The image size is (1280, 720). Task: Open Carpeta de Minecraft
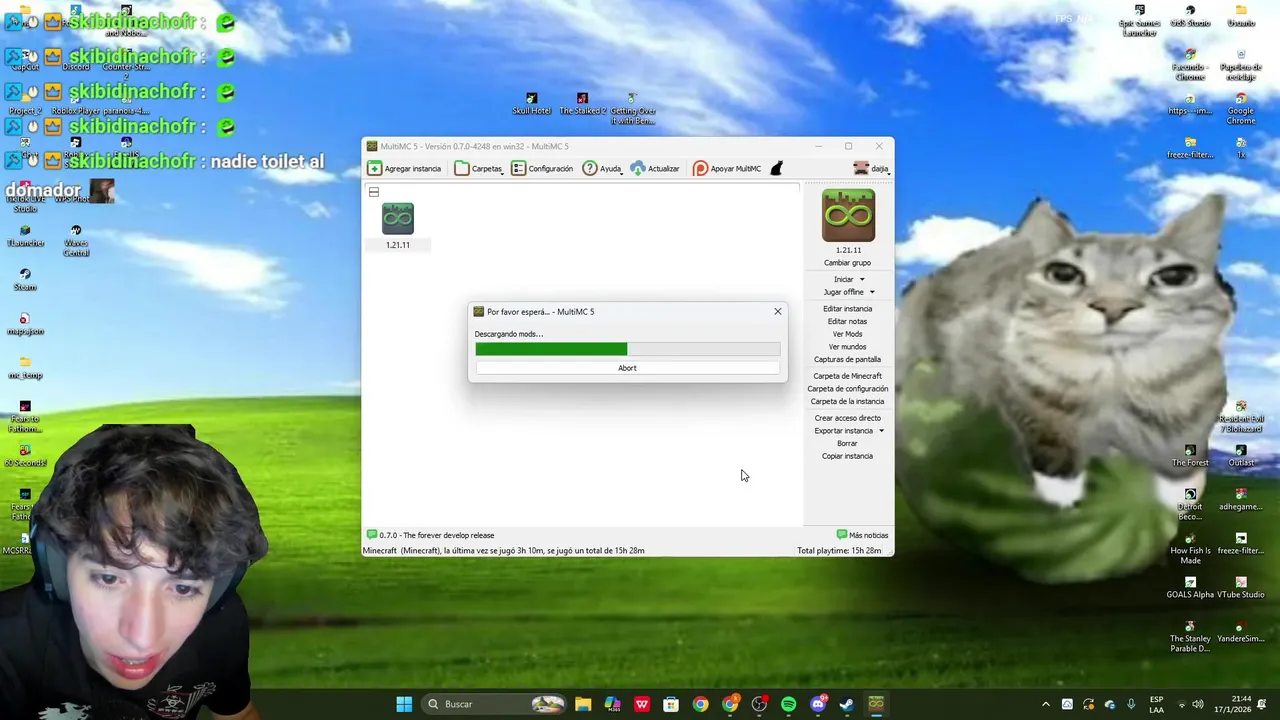click(847, 376)
